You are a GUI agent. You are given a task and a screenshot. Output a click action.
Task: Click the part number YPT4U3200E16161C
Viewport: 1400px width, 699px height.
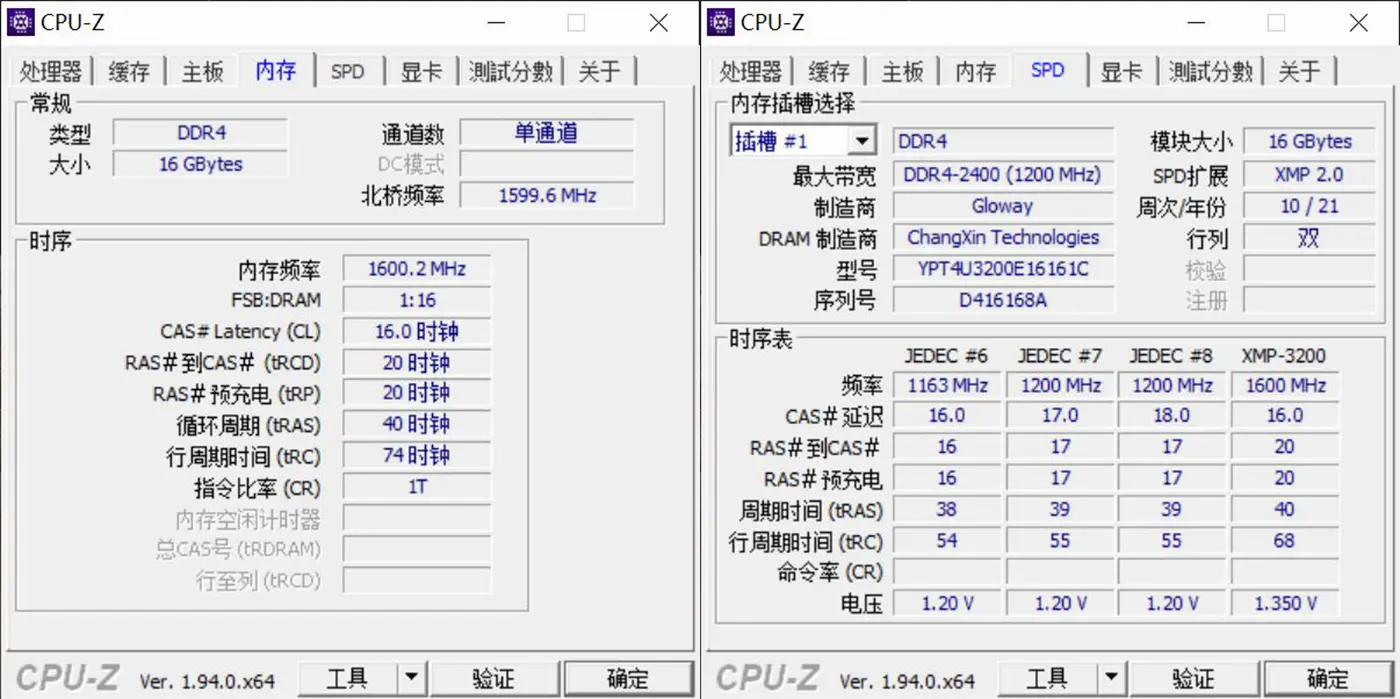[1003, 269]
